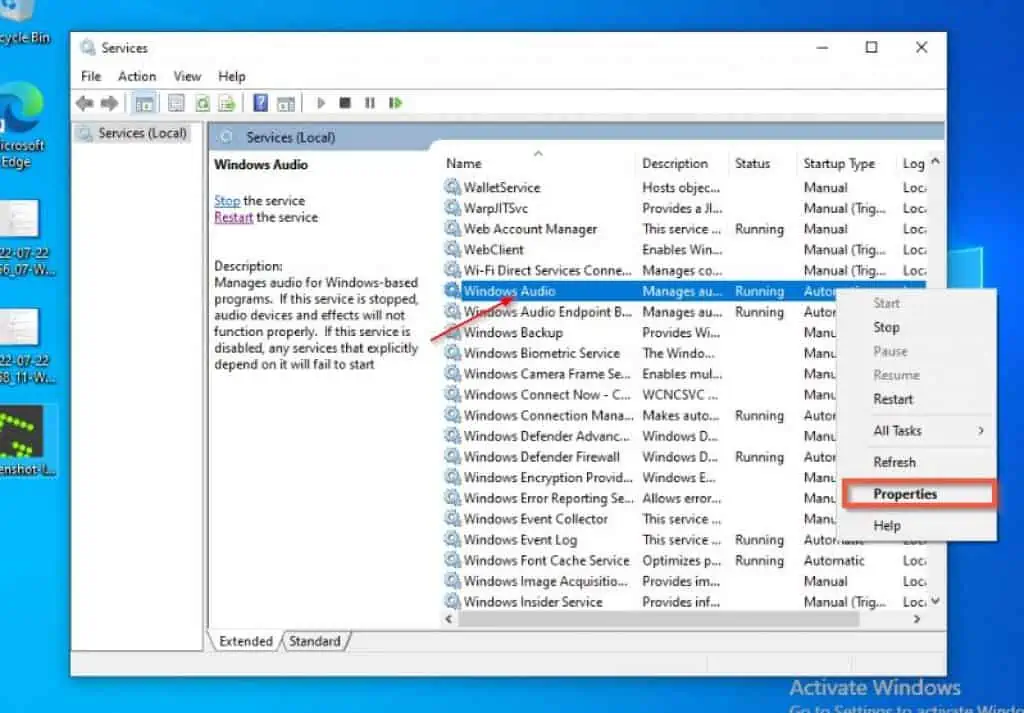Click the Forward navigation arrow
Viewport: 1024px width, 713px height.
pos(110,102)
